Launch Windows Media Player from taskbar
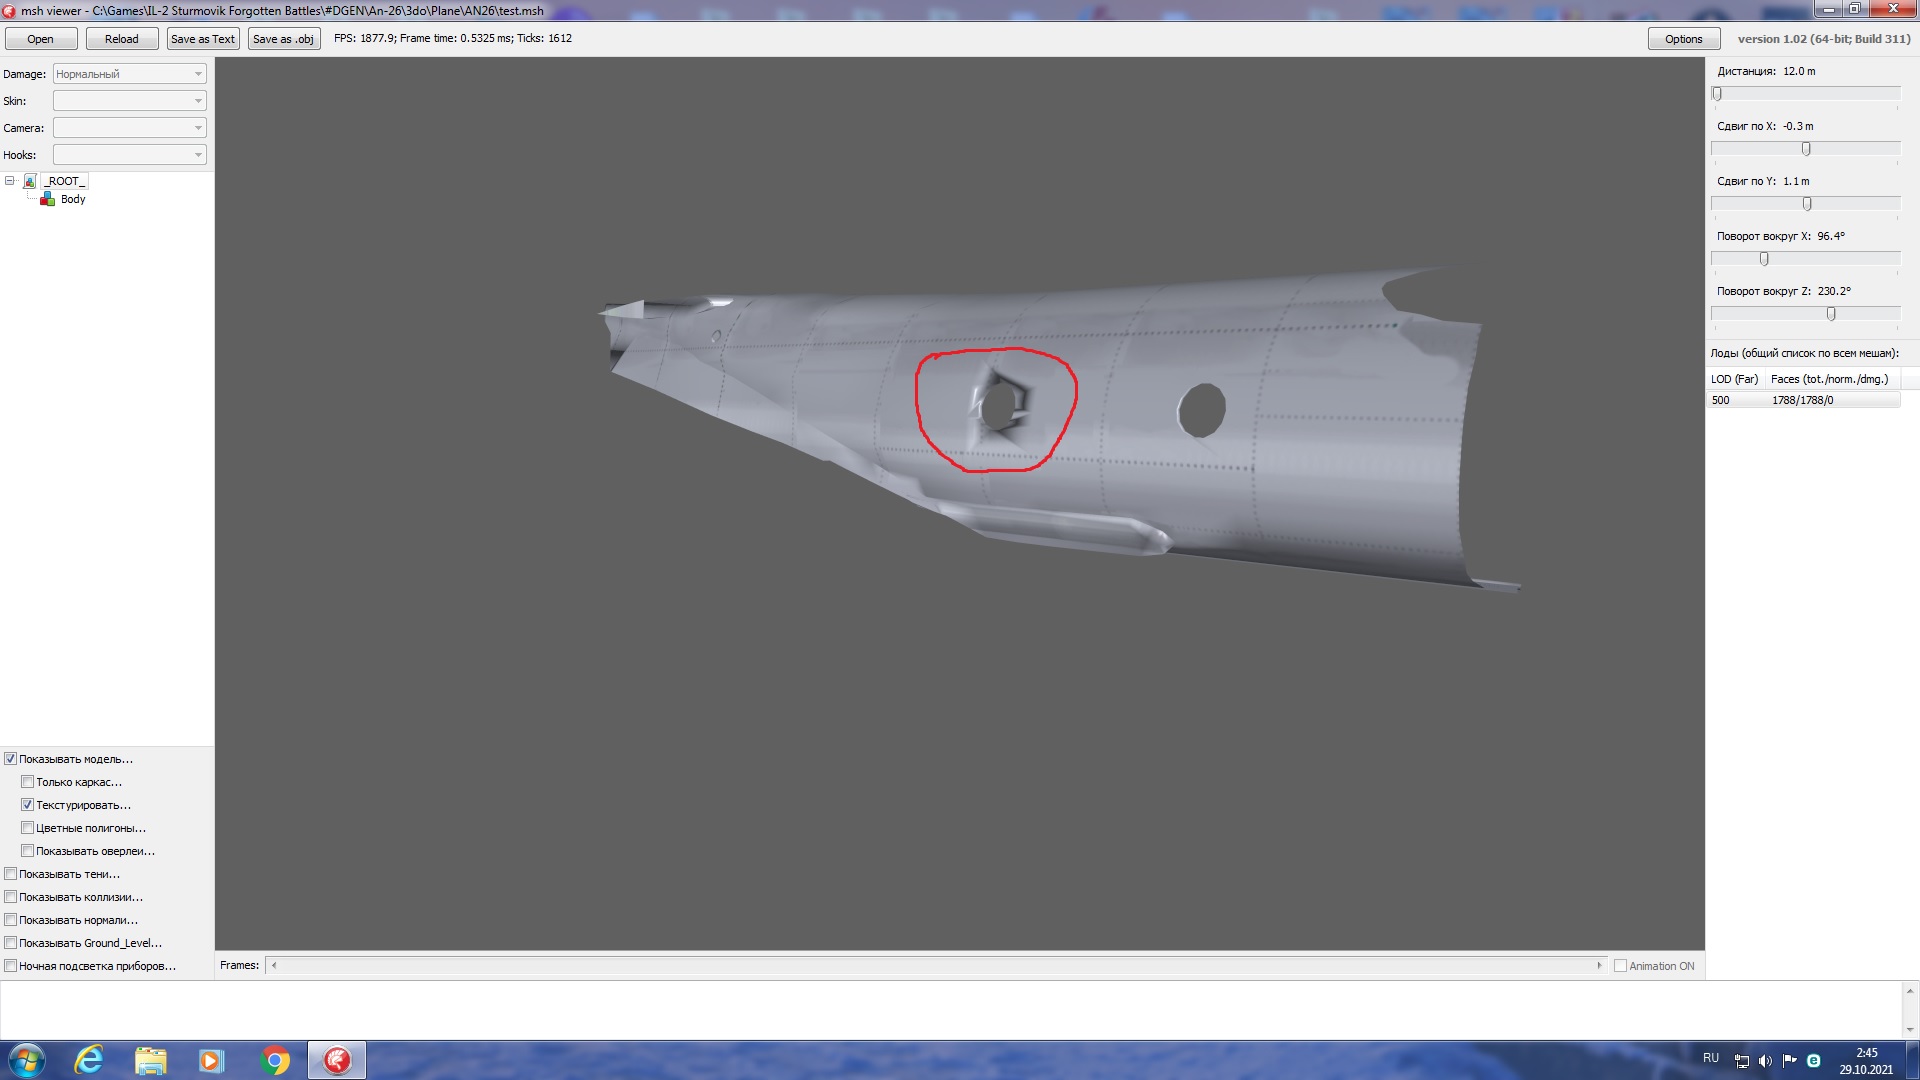This screenshot has width=1920, height=1080. (212, 1060)
